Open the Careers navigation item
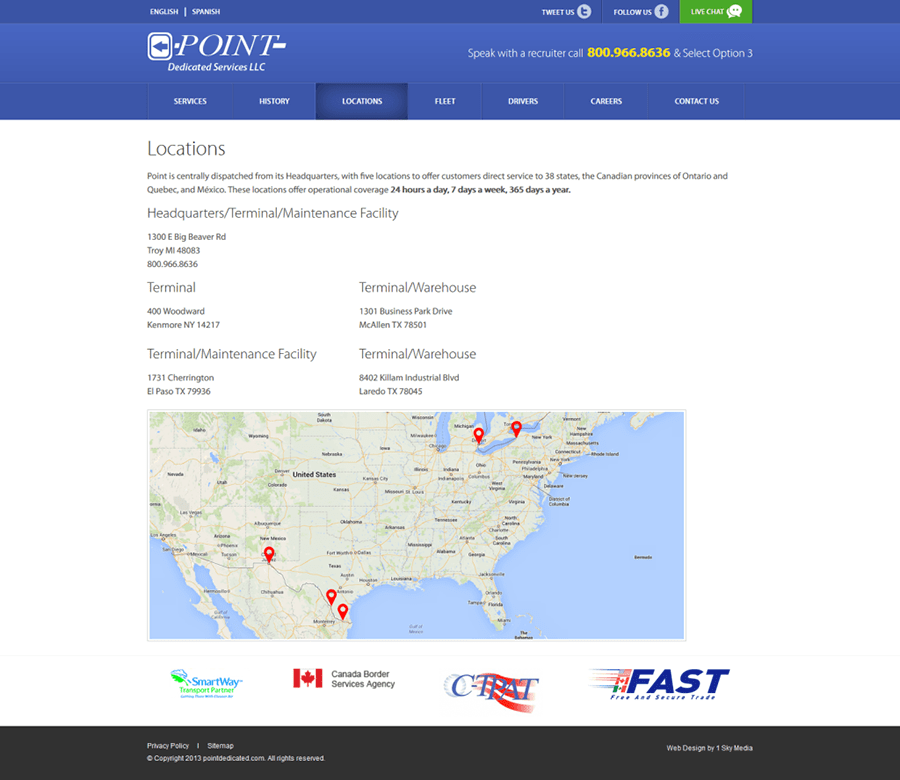 click(x=606, y=101)
